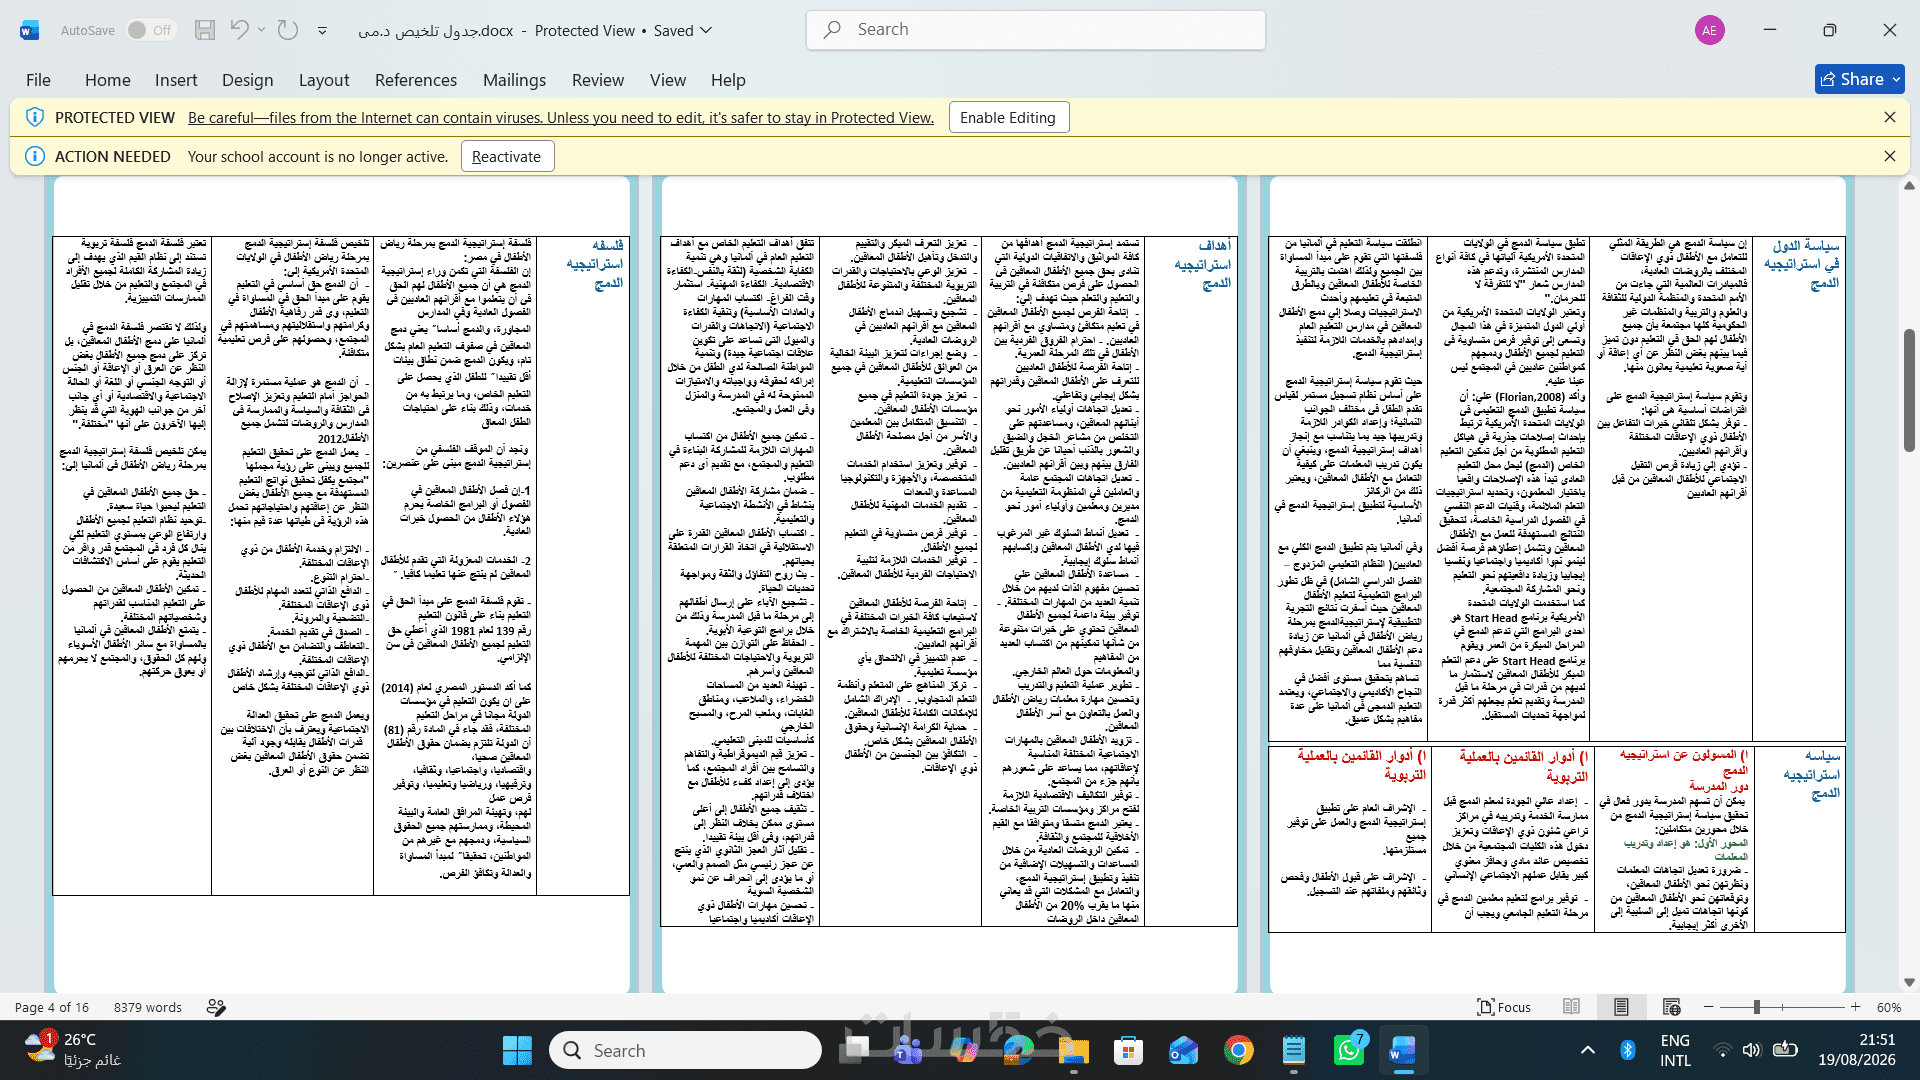Click the Protected View warning link
The image size is (1920, 1080).
click(561, 117)
